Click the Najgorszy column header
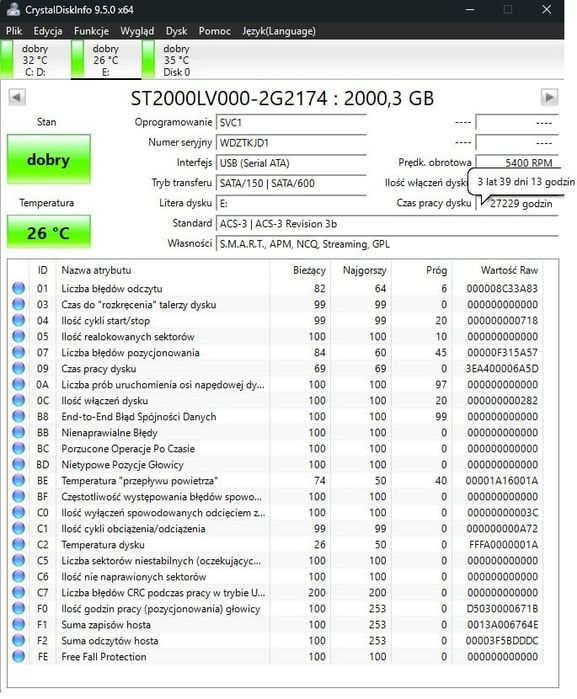This screenshot has width=577, height=699. (362, 270)
